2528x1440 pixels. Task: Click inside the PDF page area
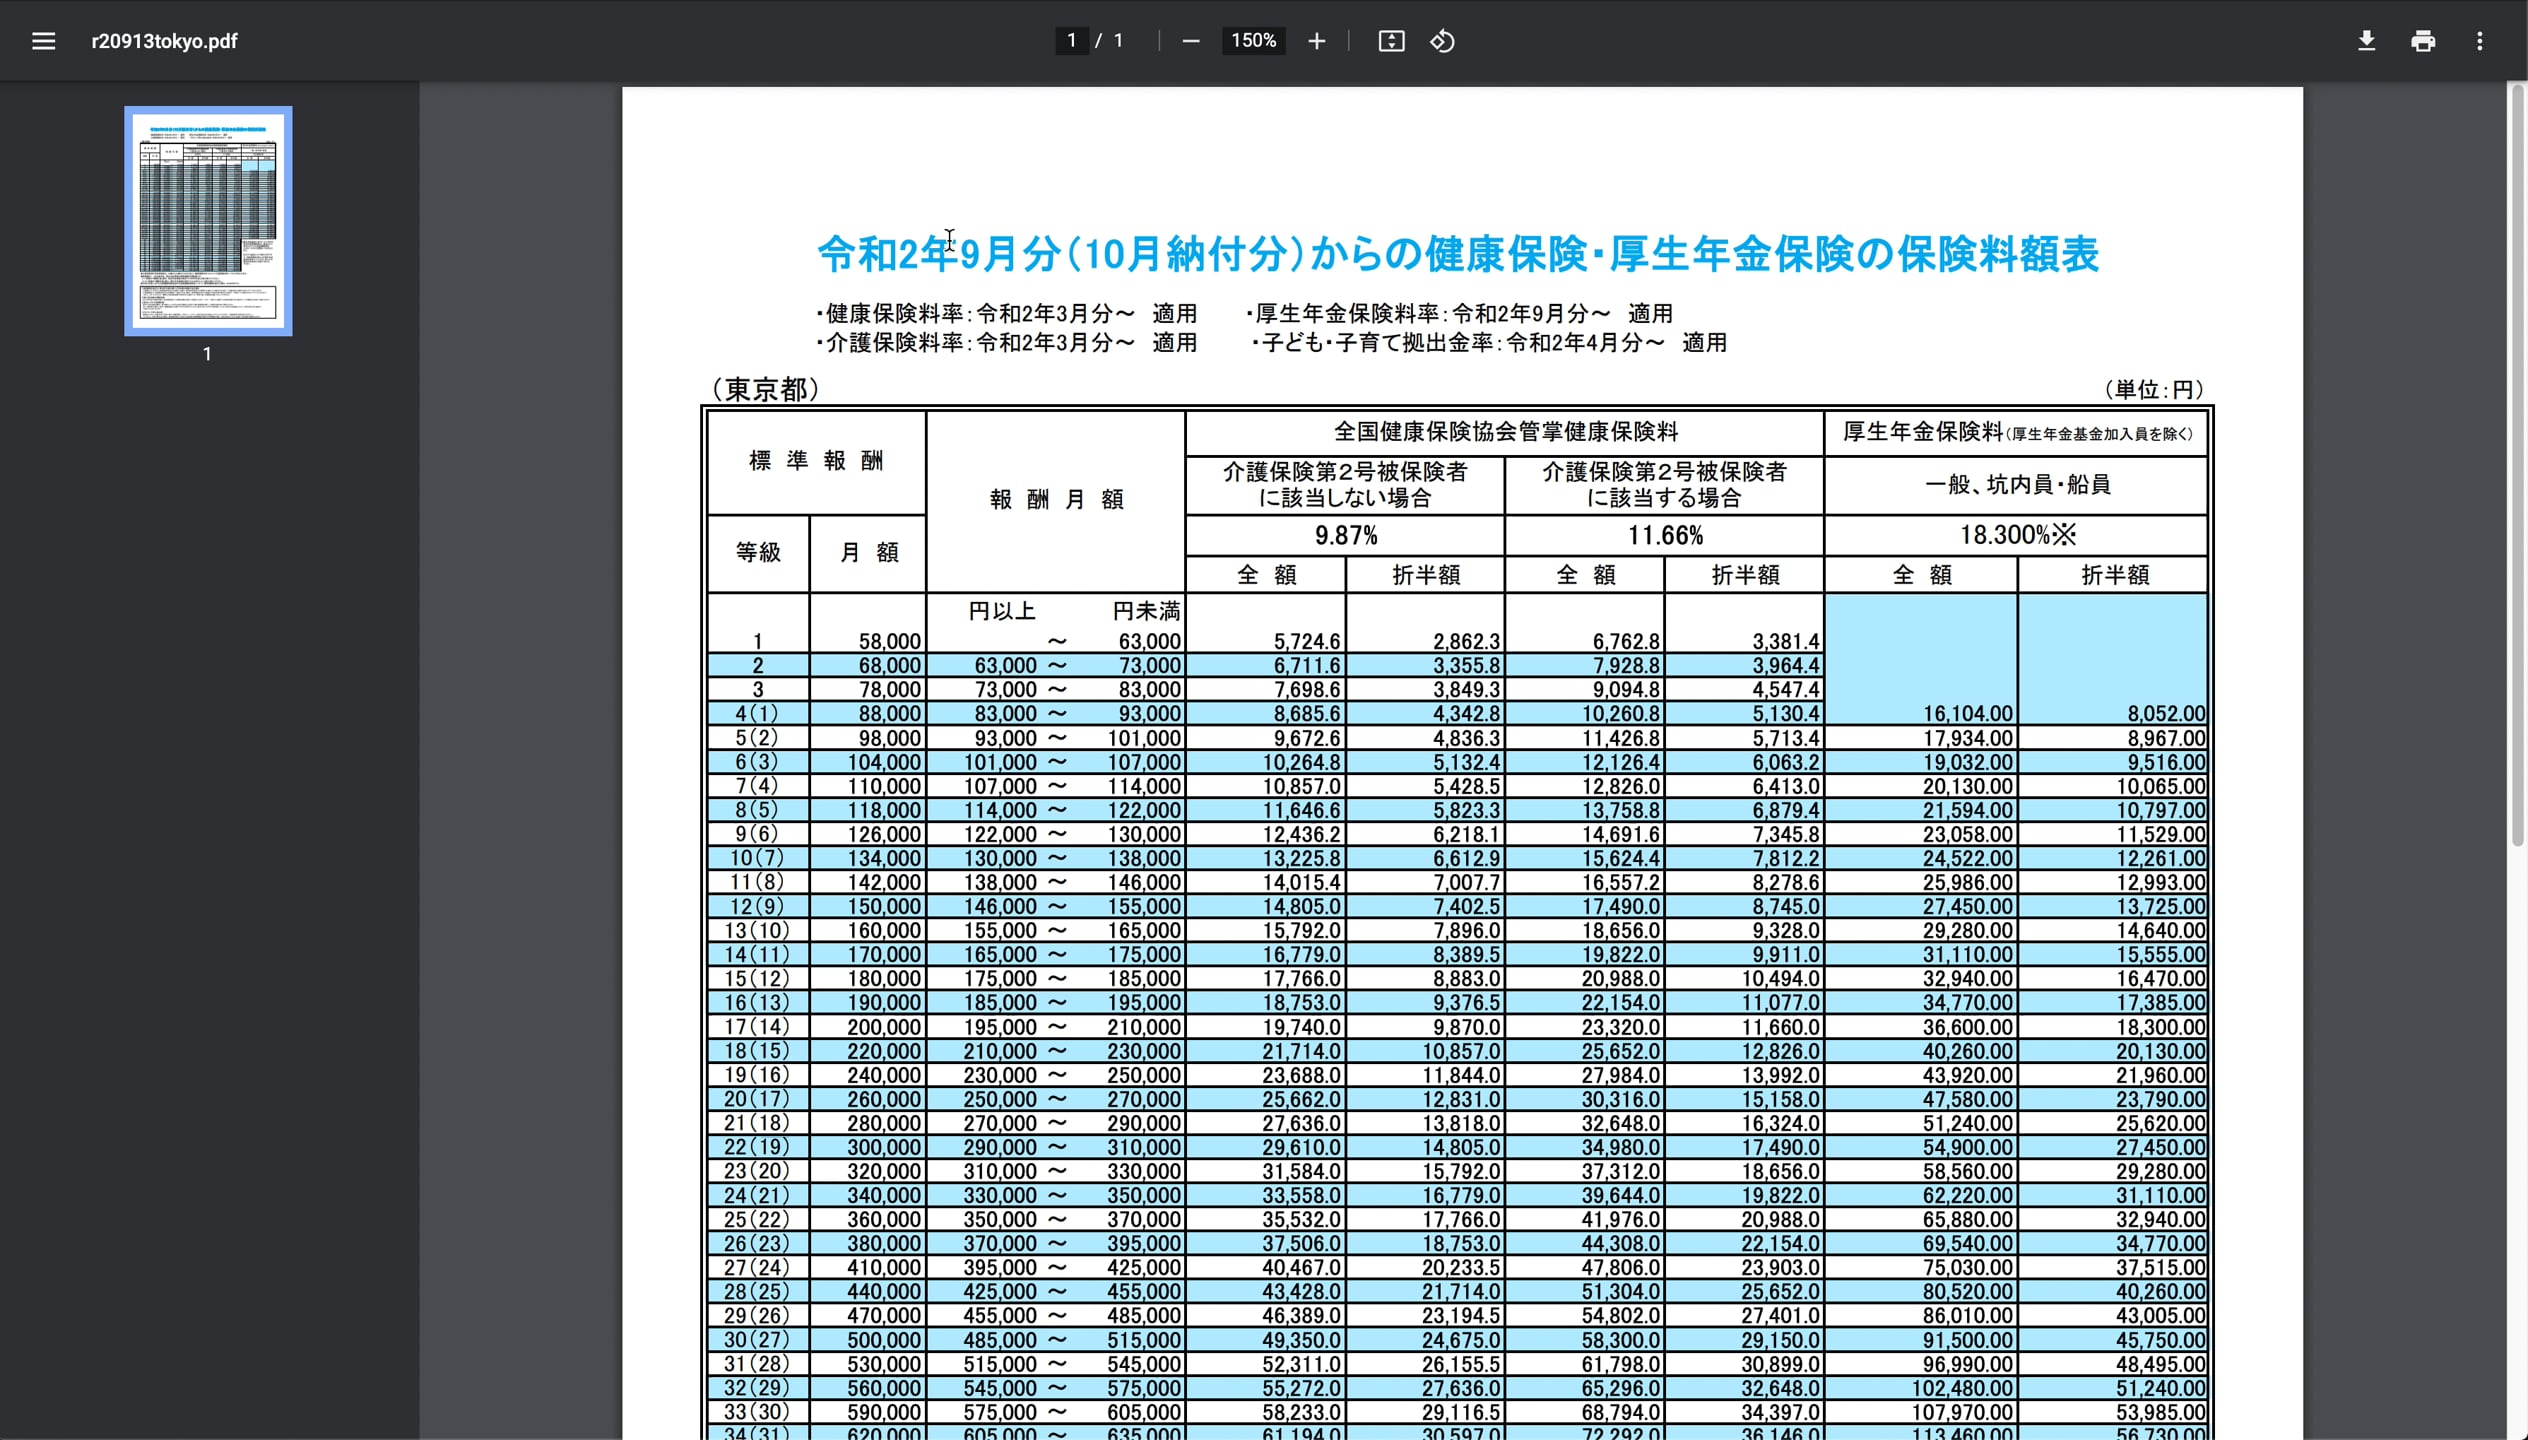pos(1400,800)
